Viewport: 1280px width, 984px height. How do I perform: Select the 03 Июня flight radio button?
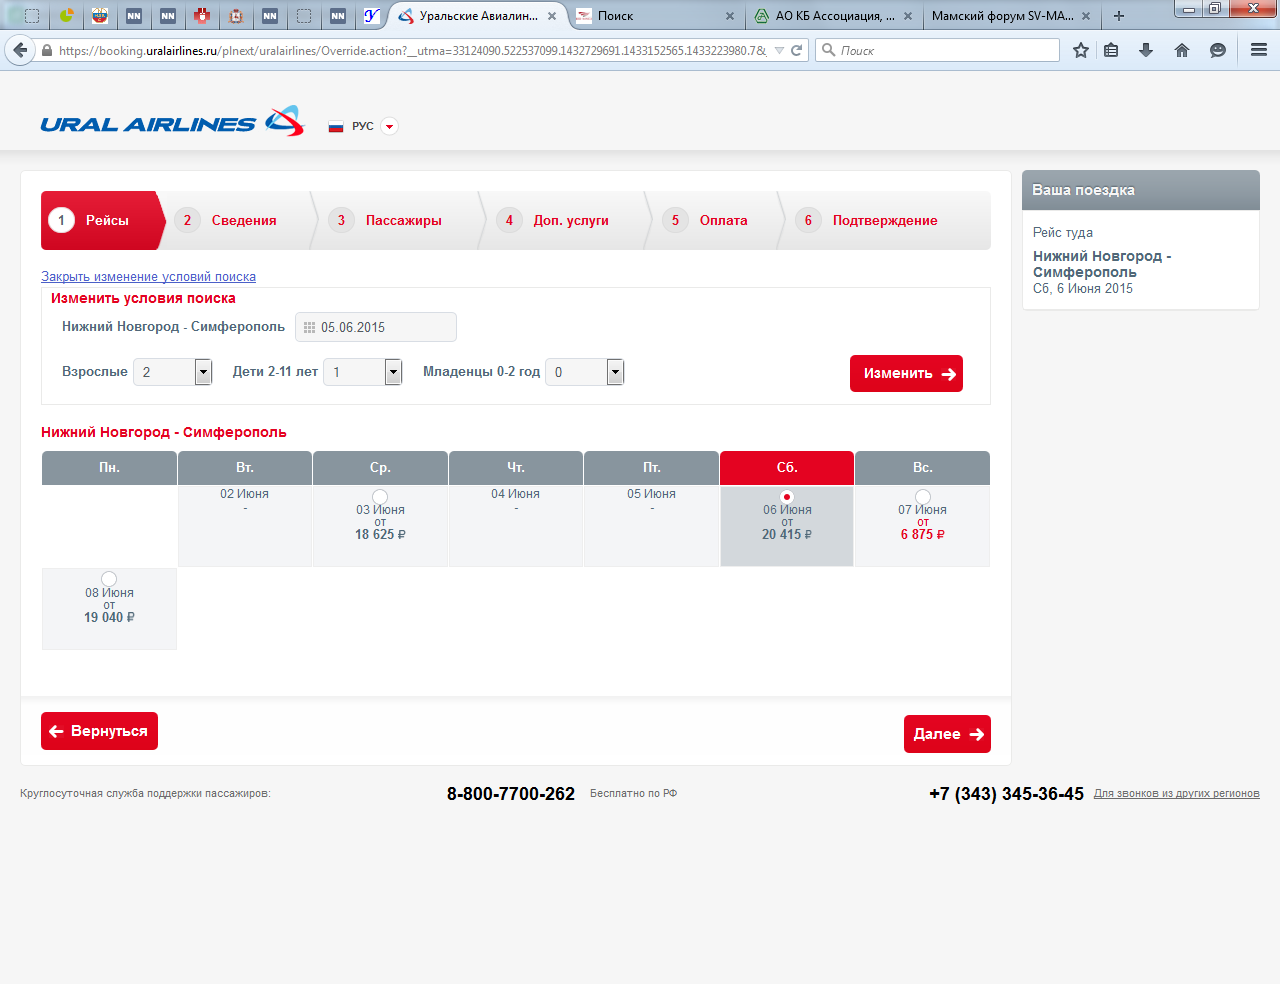click(x=380, y=497)
